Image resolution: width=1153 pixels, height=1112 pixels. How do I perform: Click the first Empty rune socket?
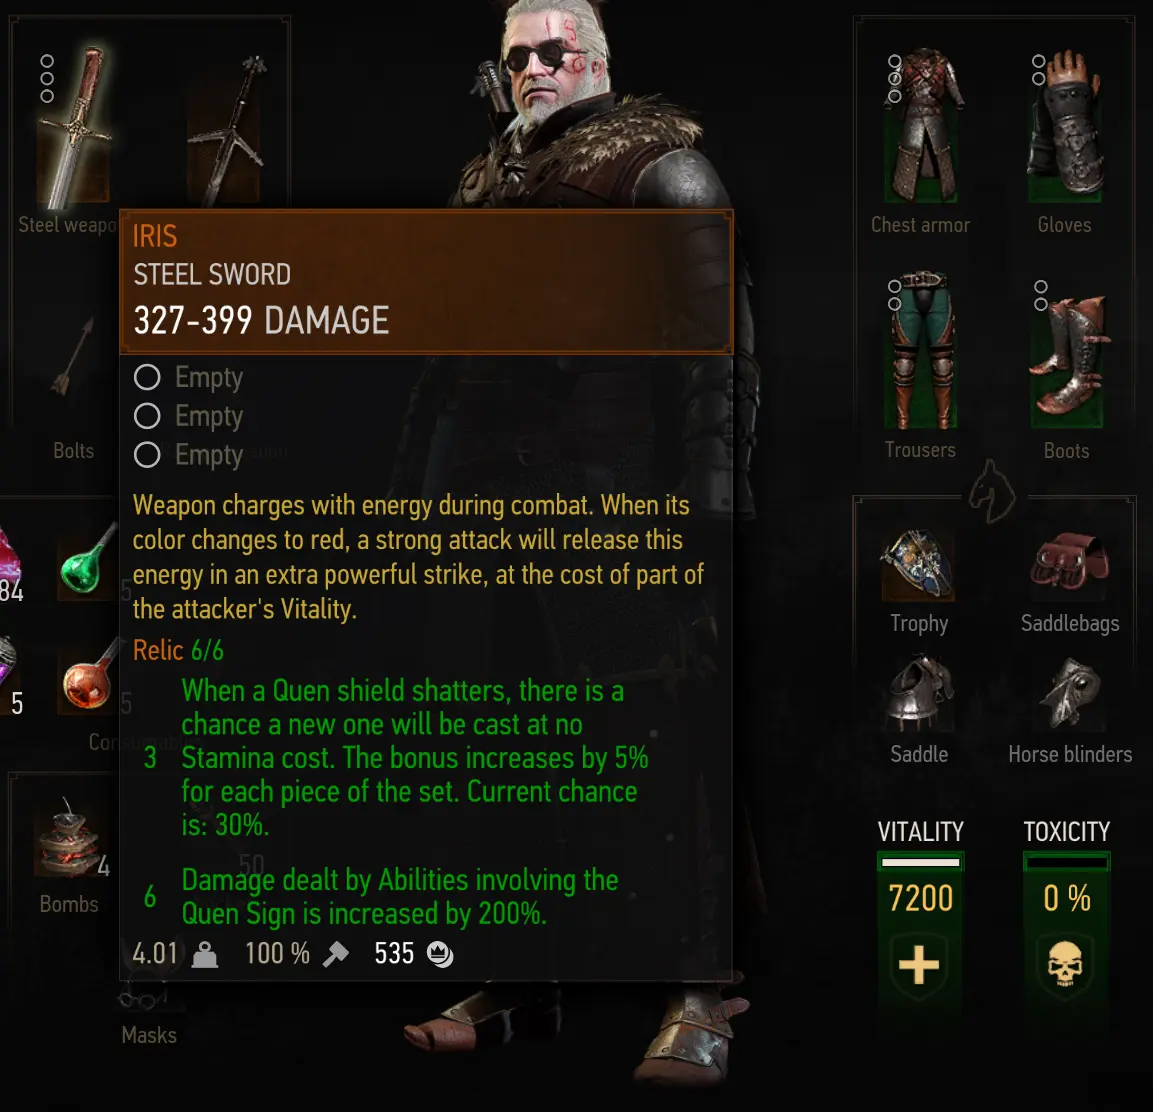coord(147,377)
